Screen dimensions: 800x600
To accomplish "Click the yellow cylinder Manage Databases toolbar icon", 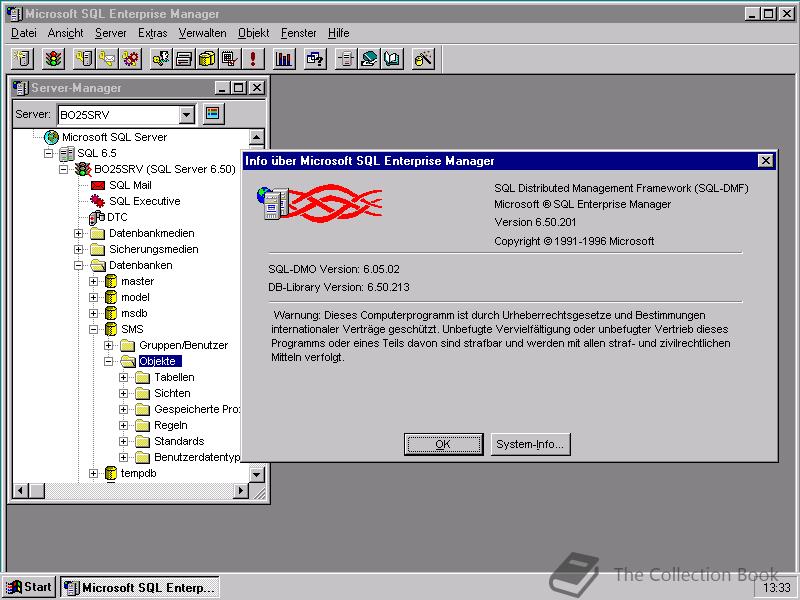I will click(207, 59).
